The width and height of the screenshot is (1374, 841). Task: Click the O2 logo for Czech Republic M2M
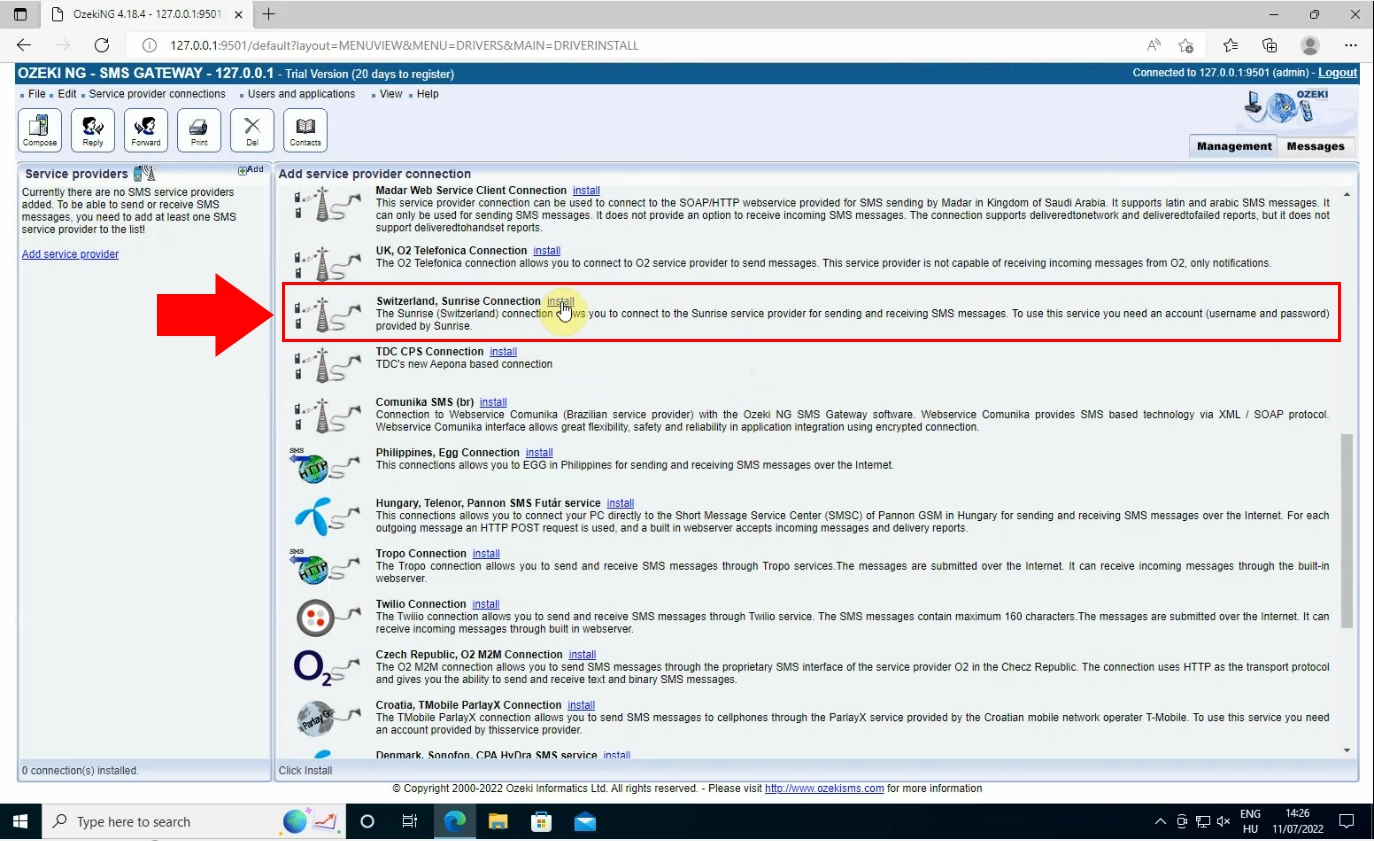(327, 667)
